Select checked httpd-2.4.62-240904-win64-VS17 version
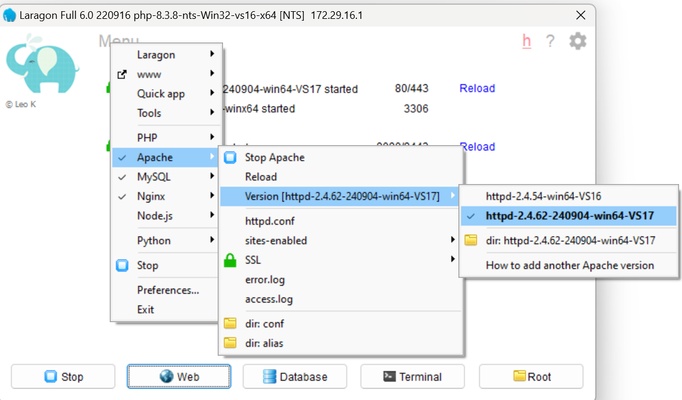The image size is (682, 400). pos(569,216)
